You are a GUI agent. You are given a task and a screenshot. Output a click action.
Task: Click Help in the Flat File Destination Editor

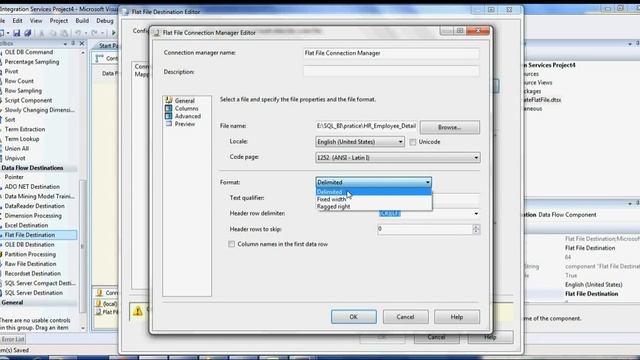pyautogui.click(x=490, y=337)
